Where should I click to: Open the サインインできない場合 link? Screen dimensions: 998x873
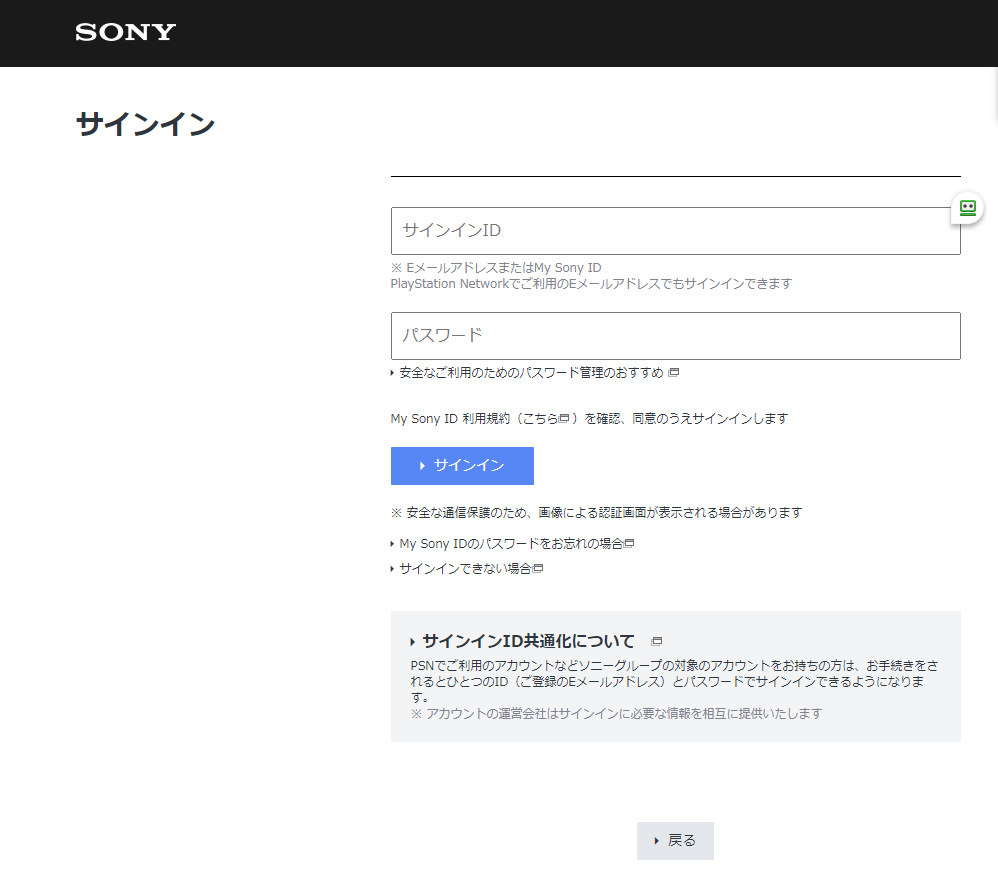[x=465, y=569]
